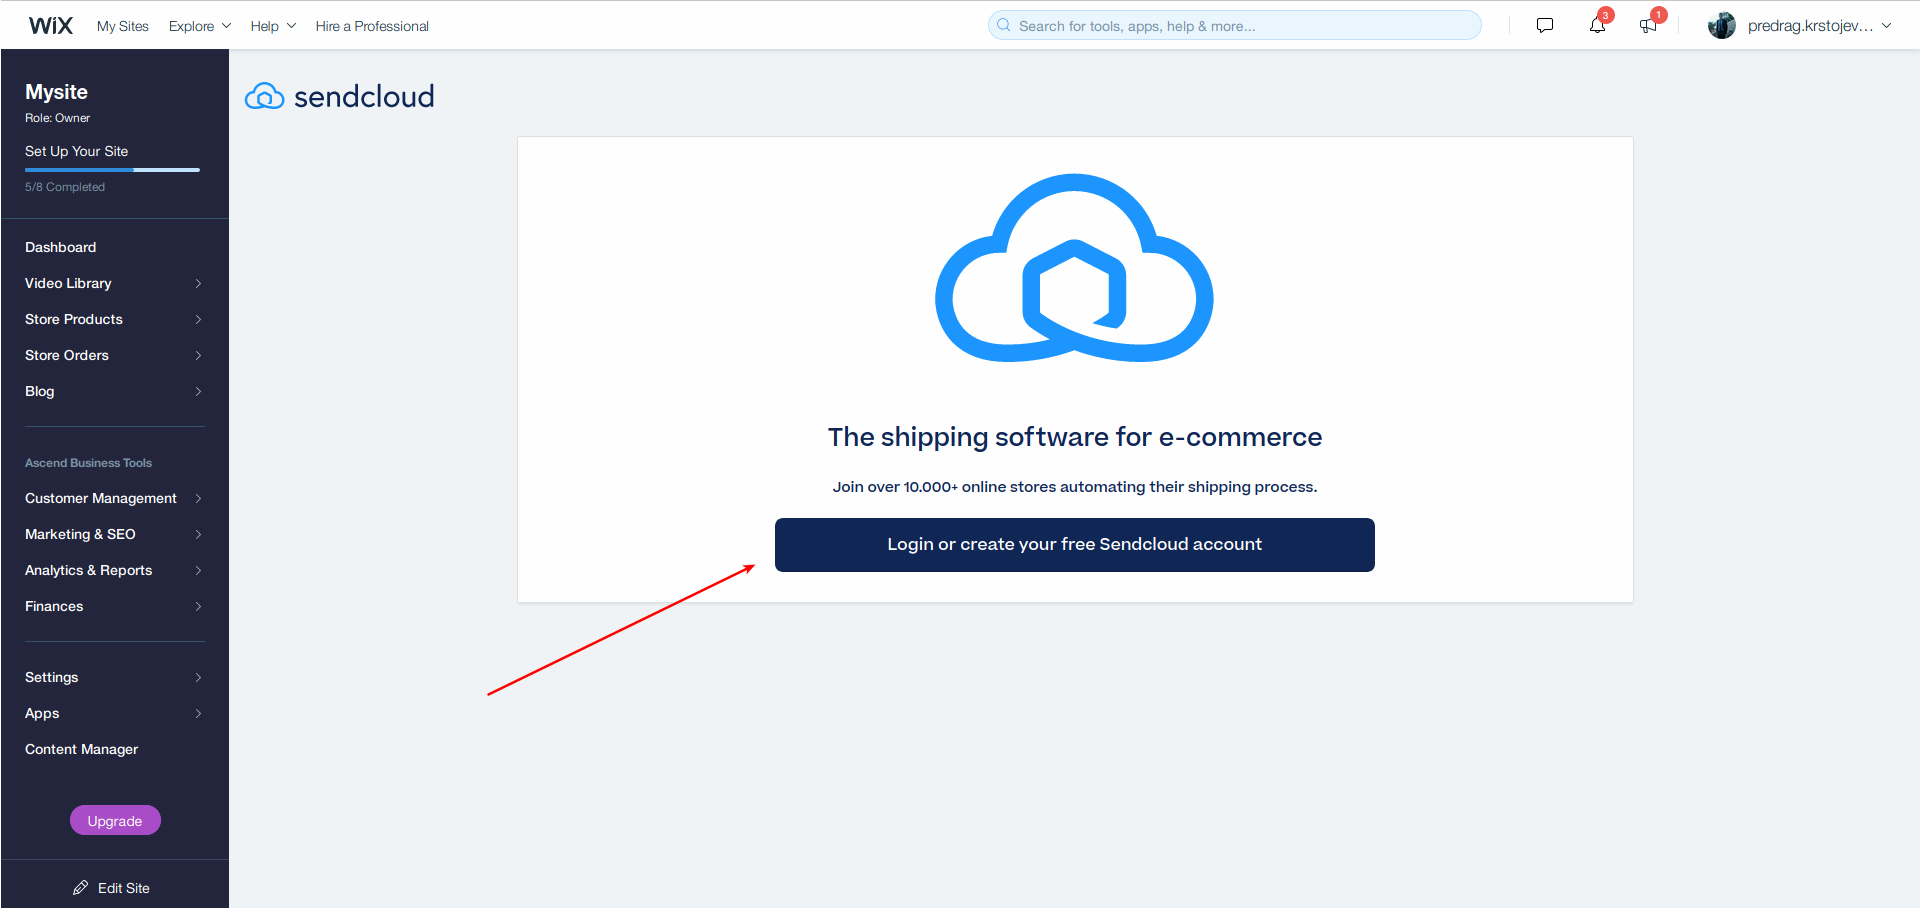The width and height of the screenshot is (1920, 908).
Task: Expand the Customer Management chevron
Action: point(198,498)
